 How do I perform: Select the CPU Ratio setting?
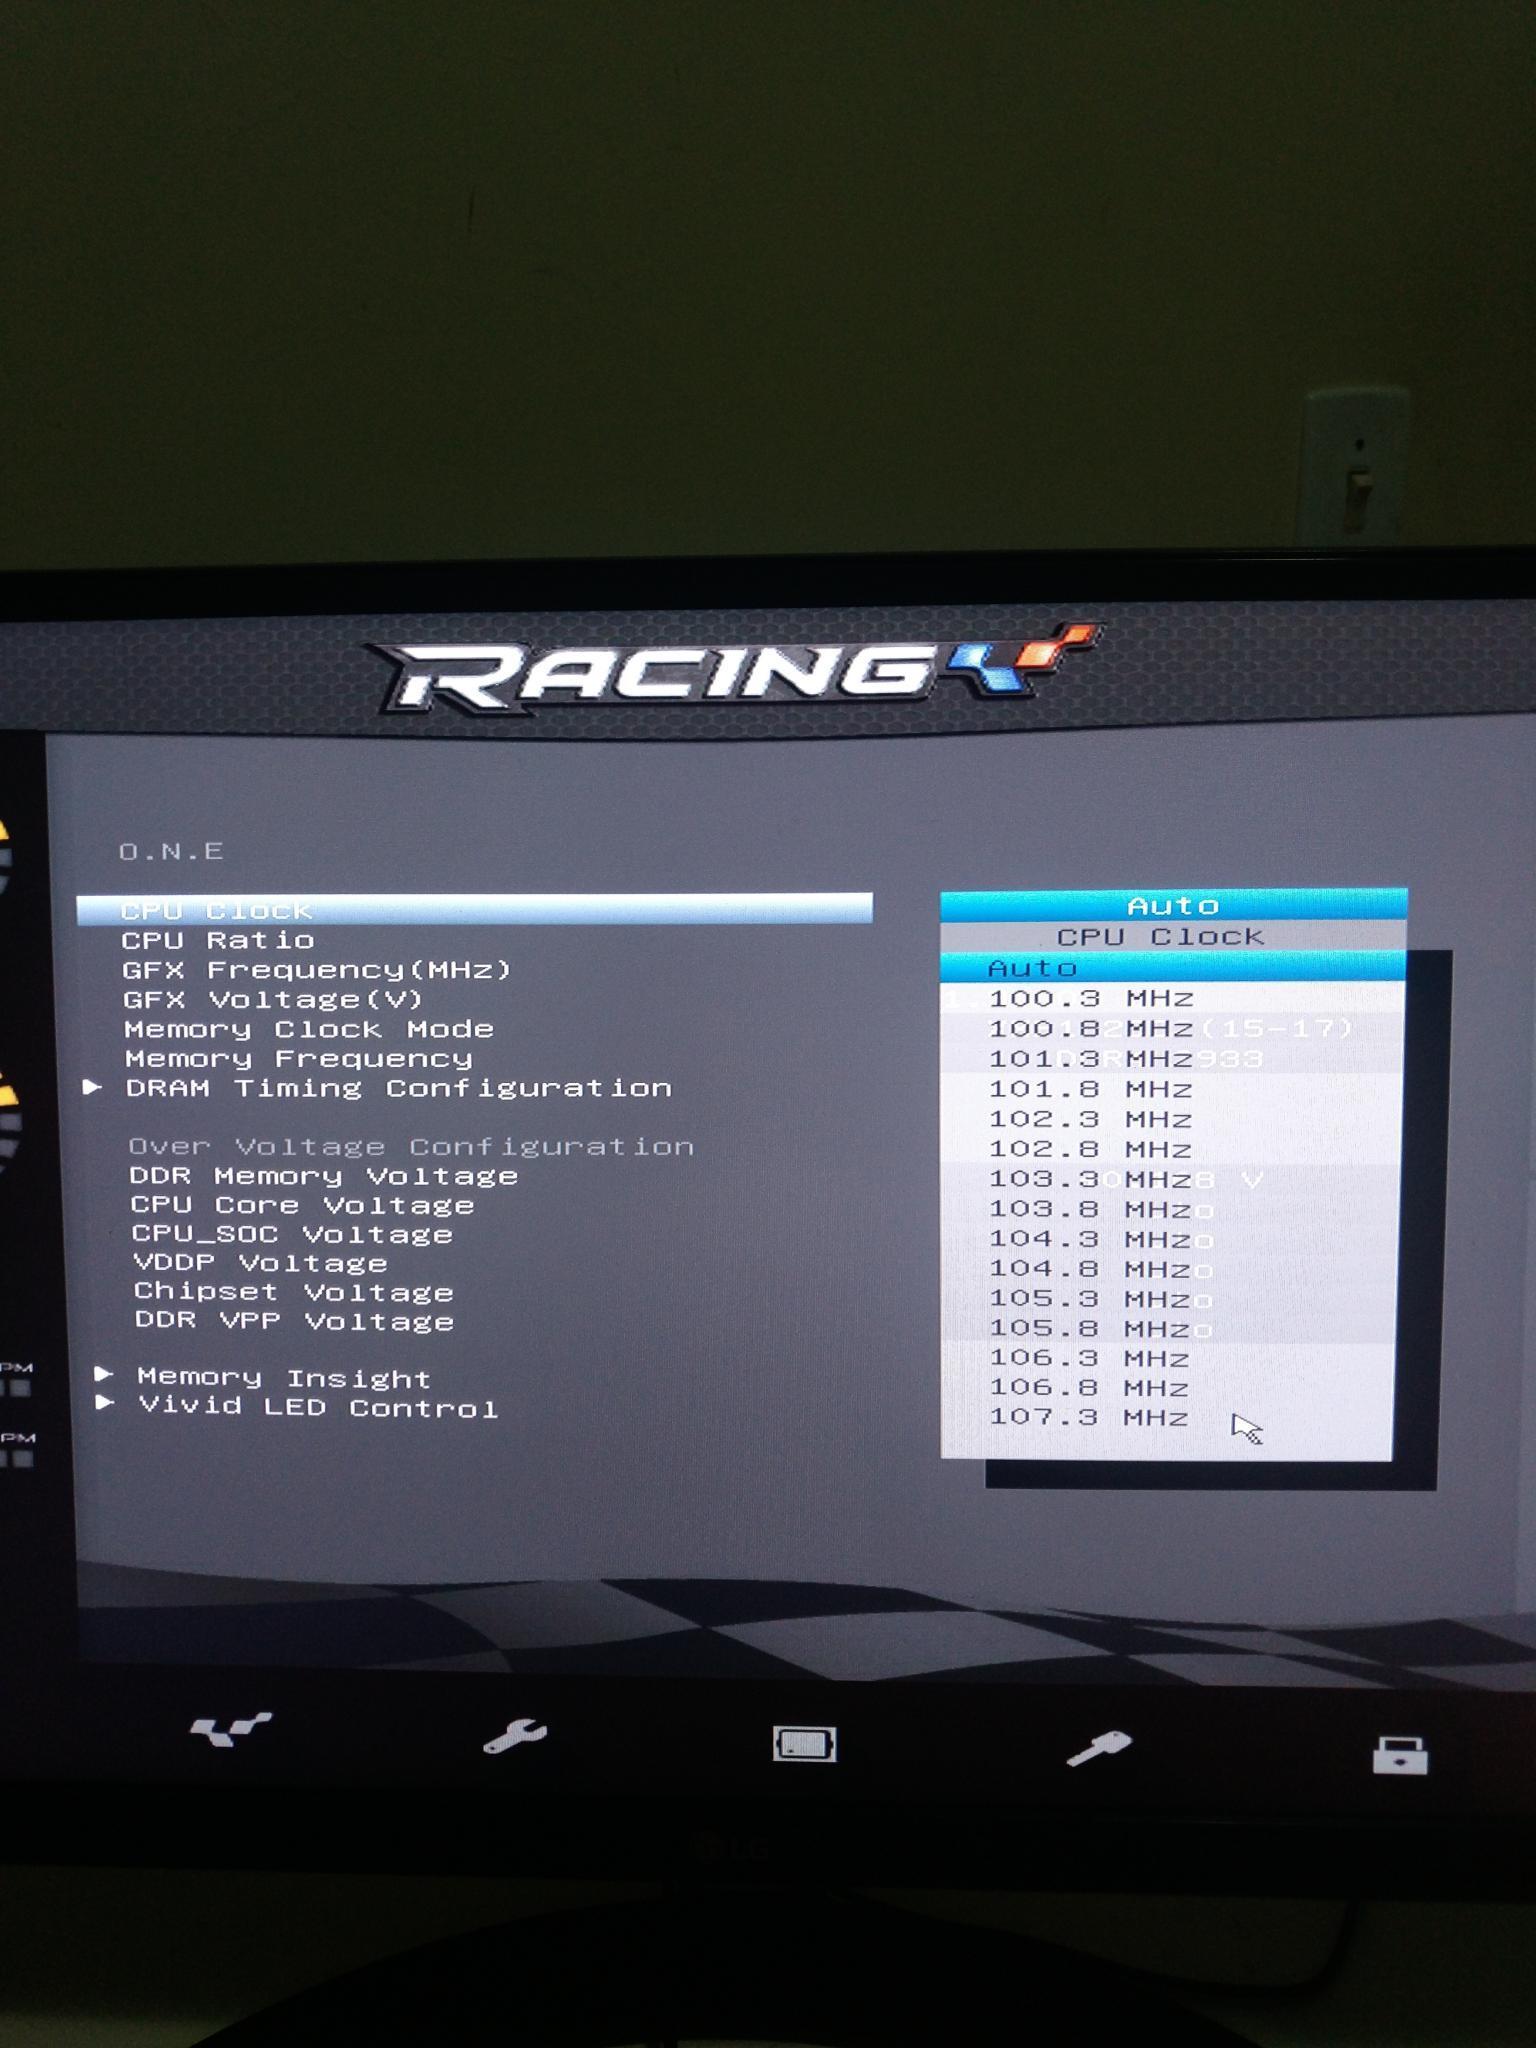218,940
